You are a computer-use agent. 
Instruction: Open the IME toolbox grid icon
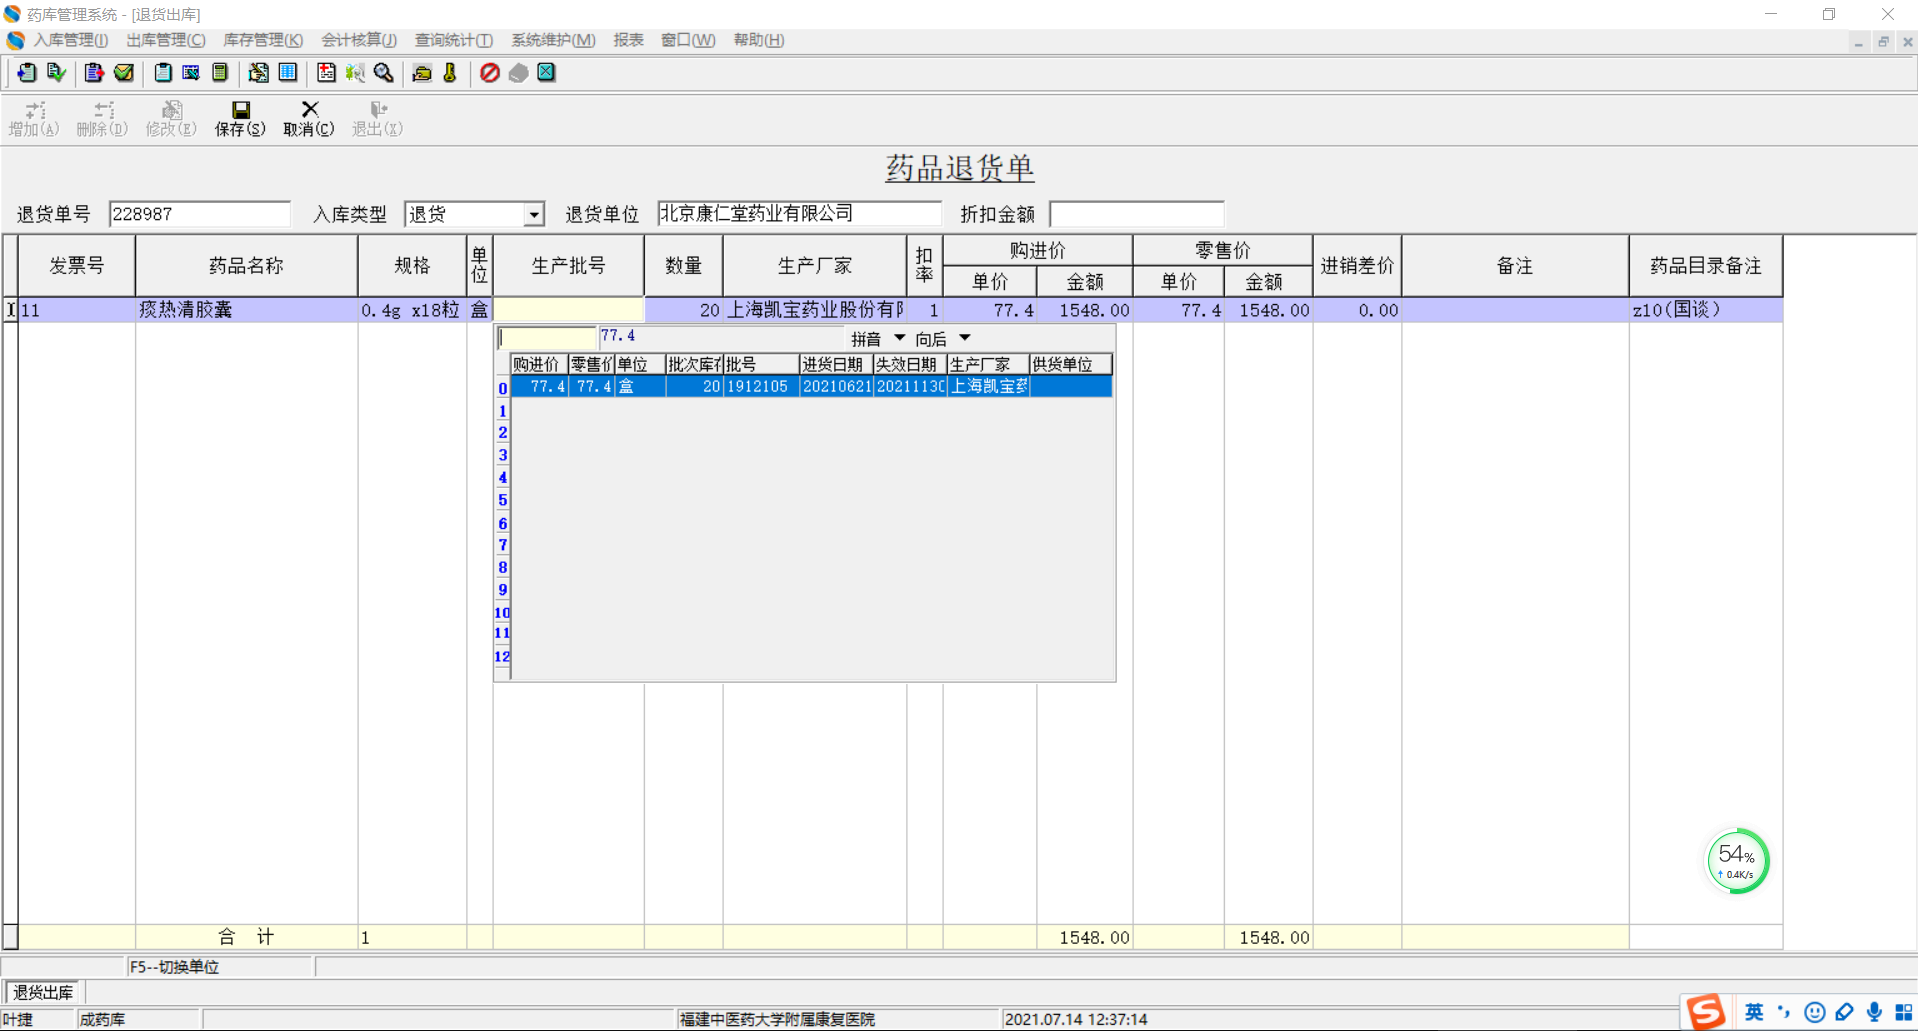point(1904,1013)
